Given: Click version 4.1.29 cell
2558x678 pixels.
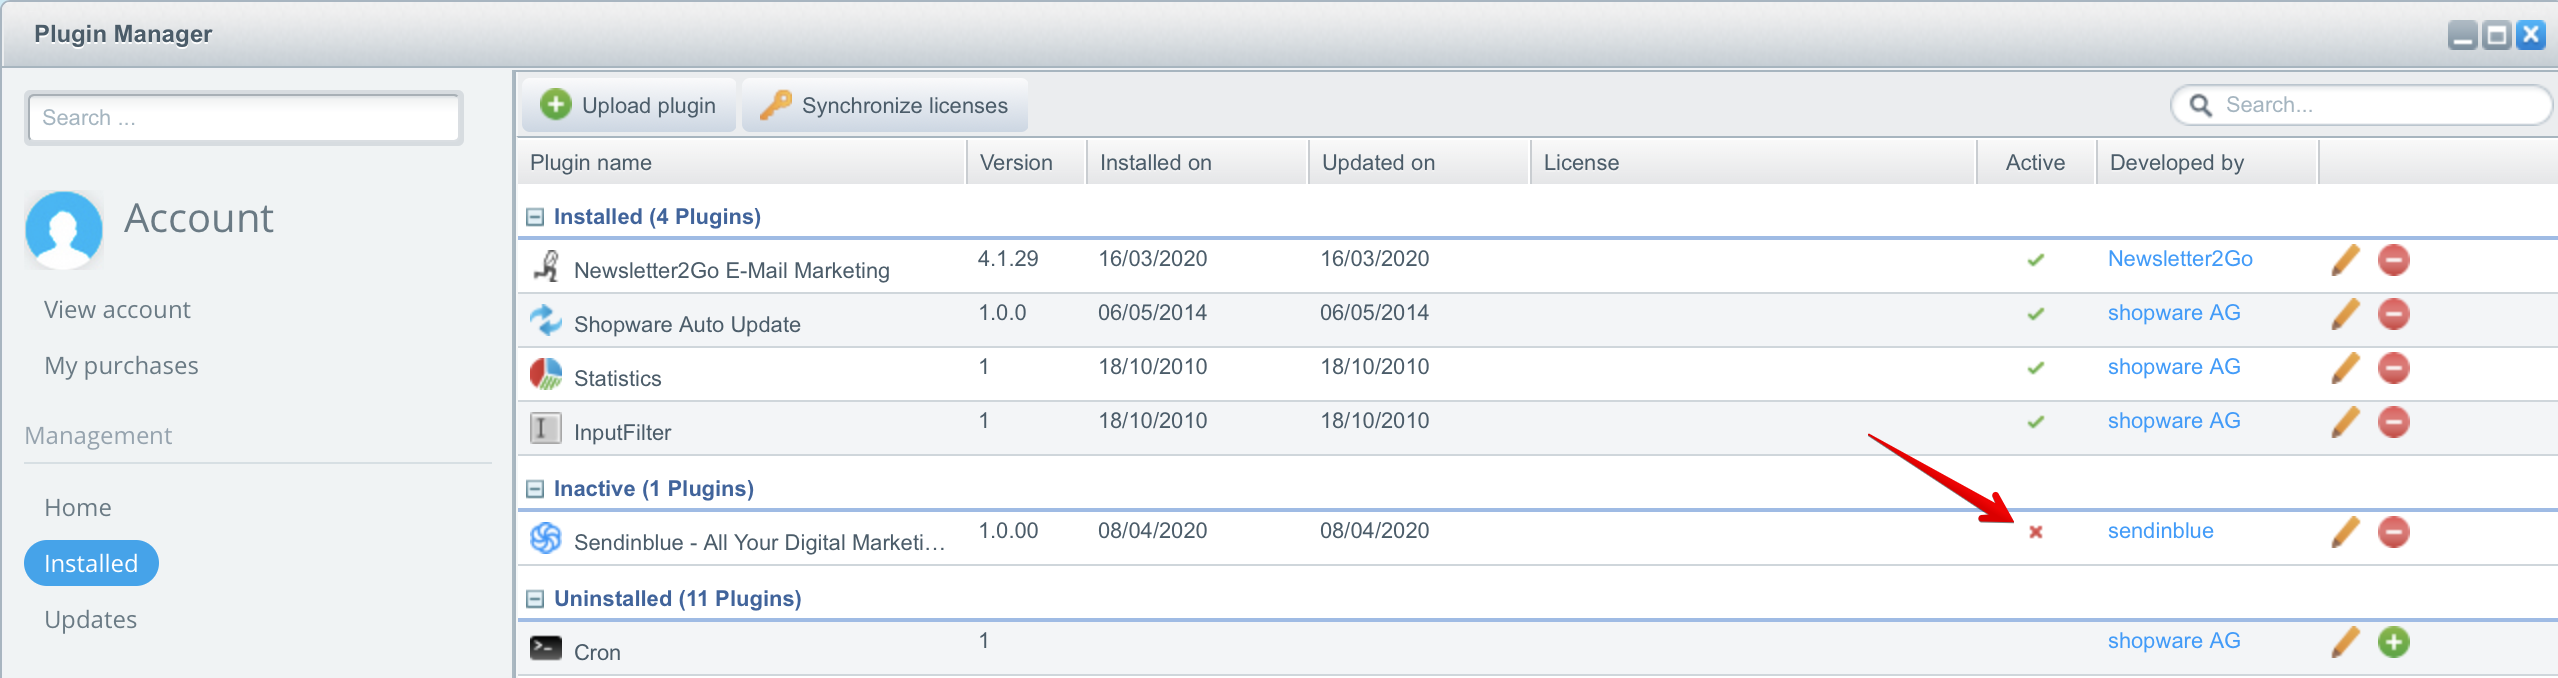Looking at the screenshot, I should pos(1008,259).
